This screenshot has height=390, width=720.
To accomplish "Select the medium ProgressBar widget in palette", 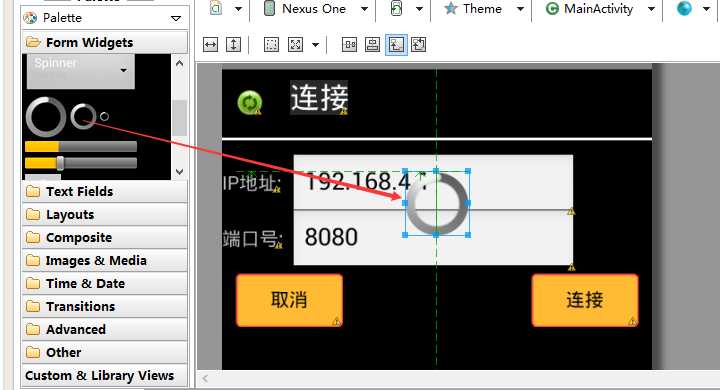I will click(x=83, y=116).
